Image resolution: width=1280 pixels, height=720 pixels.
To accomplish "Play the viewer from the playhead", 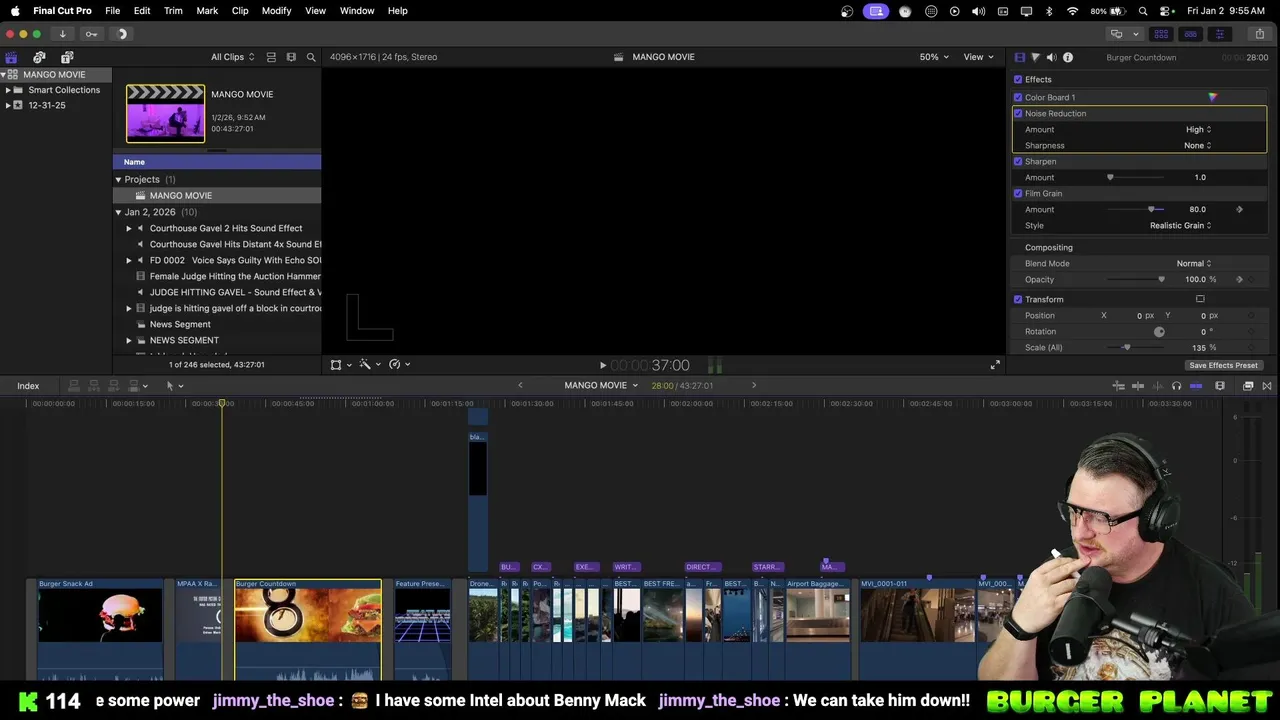I will point(602,366).
